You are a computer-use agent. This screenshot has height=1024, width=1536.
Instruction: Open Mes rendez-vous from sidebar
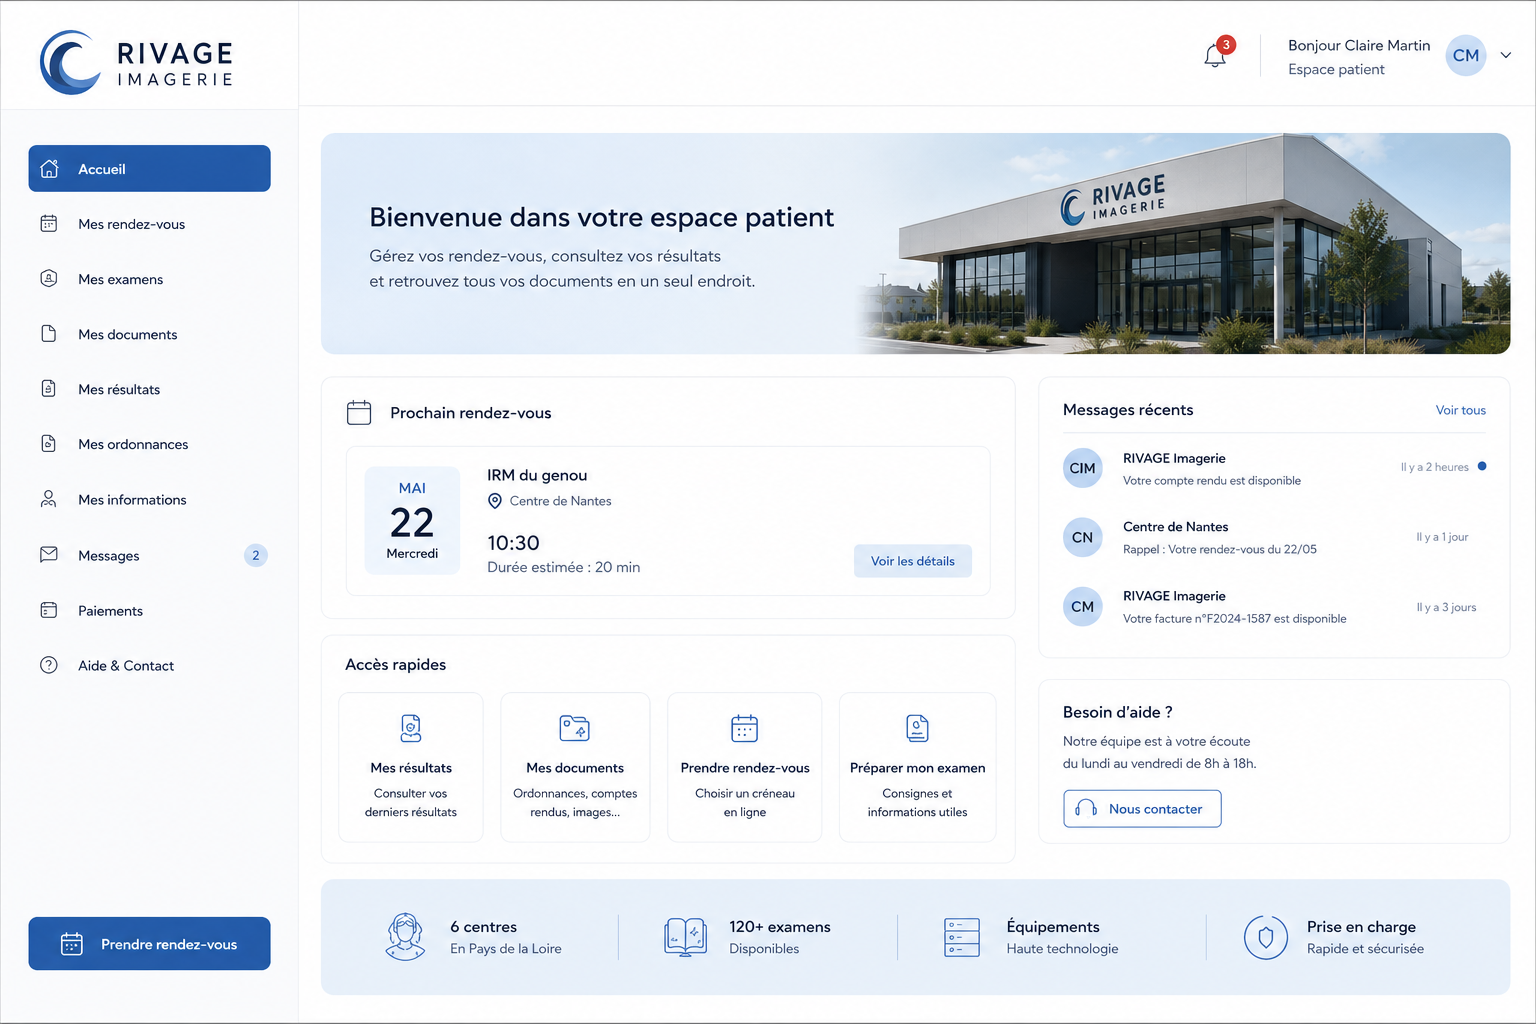[149, 224]
